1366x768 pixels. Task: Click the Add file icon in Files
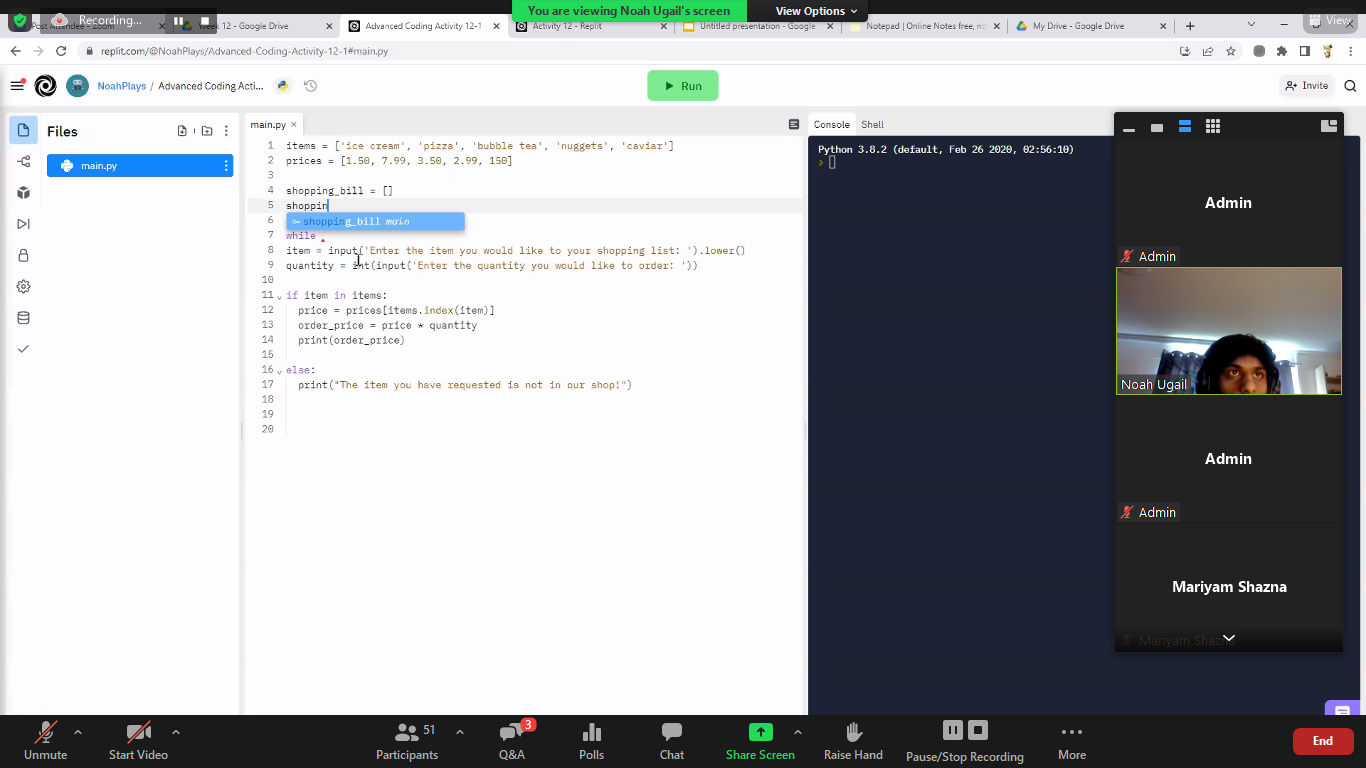click(182, 131)
